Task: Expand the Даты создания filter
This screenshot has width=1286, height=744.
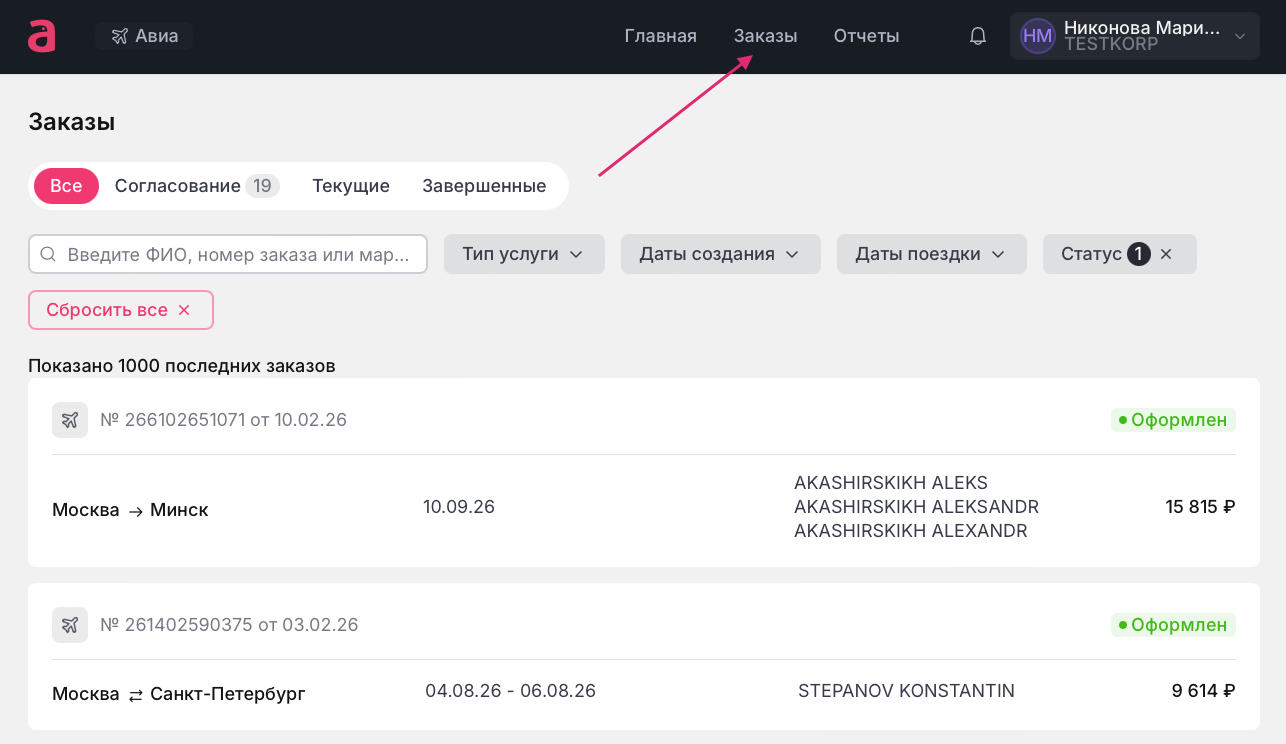Action: (720, 254)
